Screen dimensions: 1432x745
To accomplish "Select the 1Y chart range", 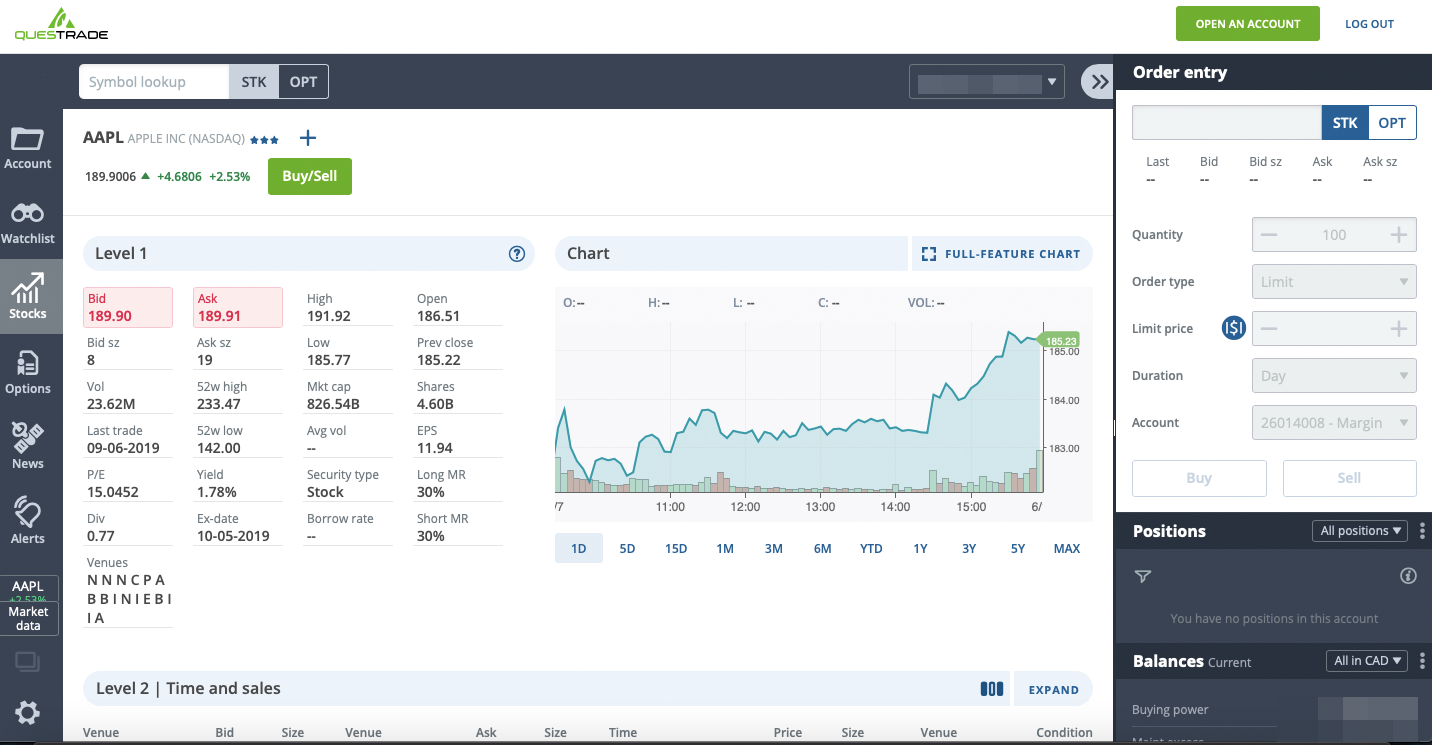I will (920, 548).
